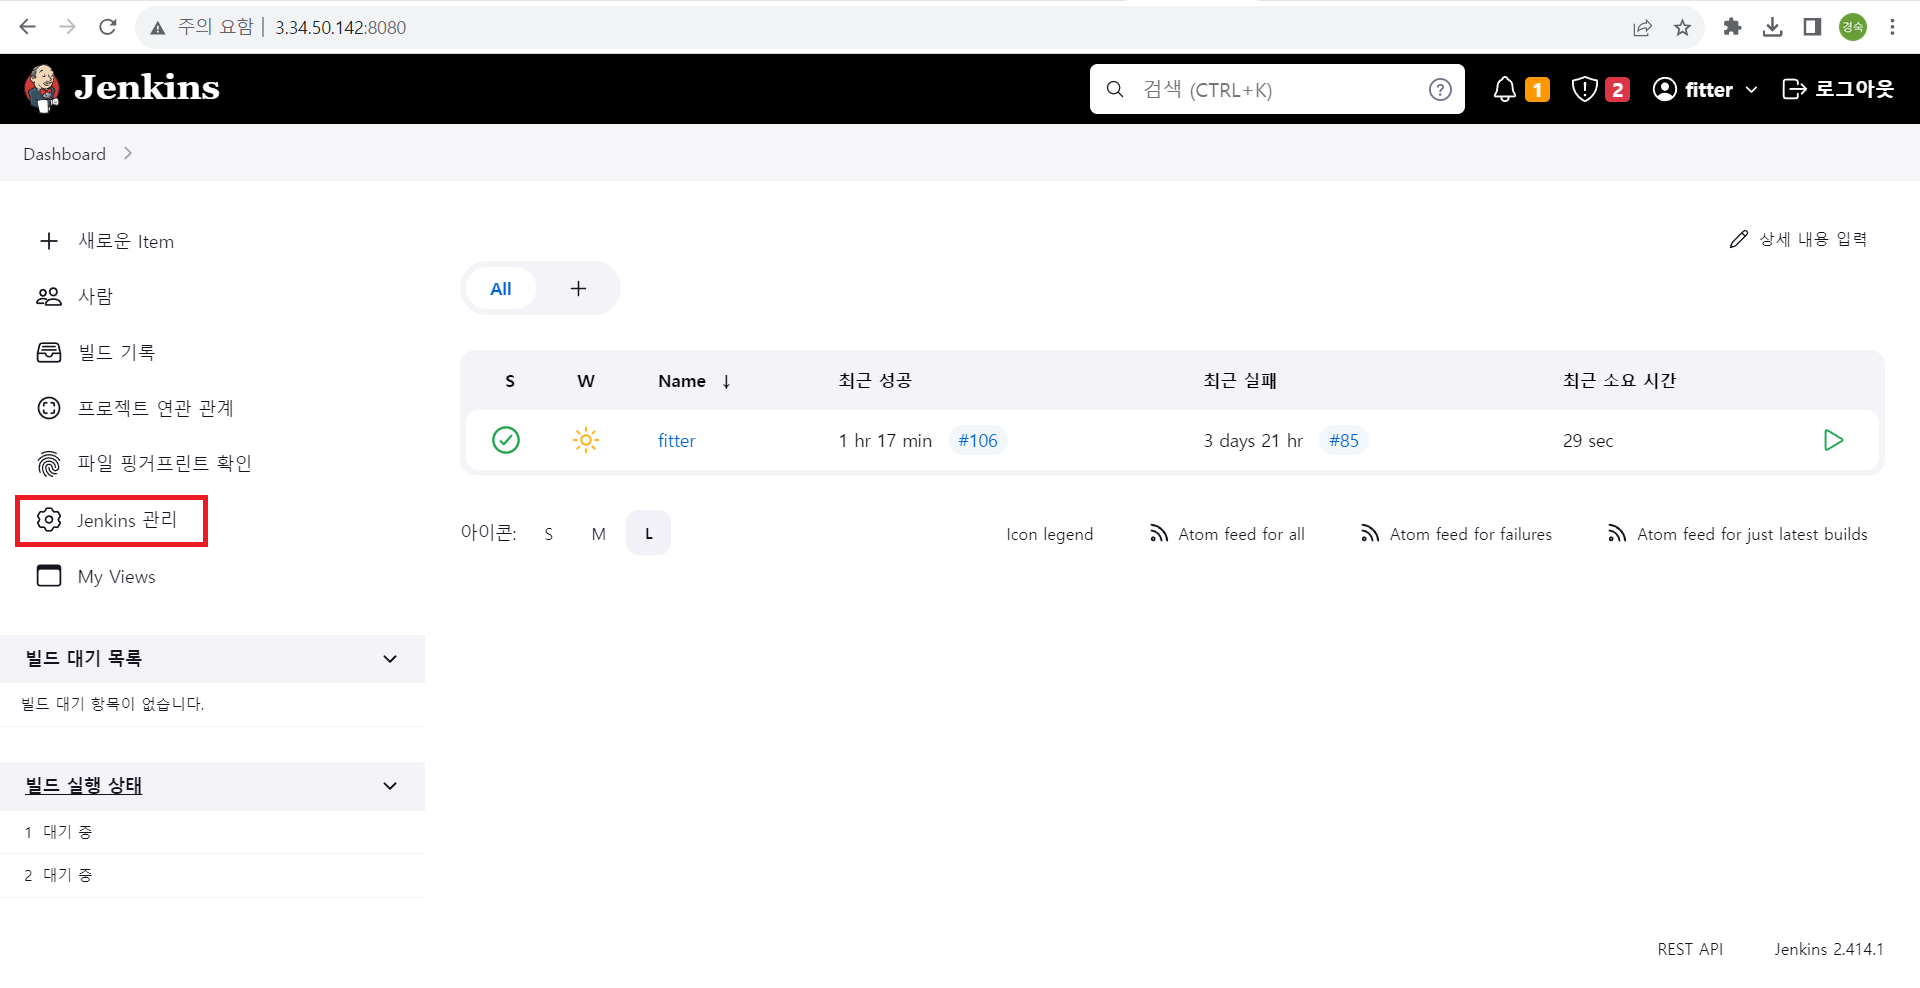Sort by 최근 성공 column

pos(875,381)
